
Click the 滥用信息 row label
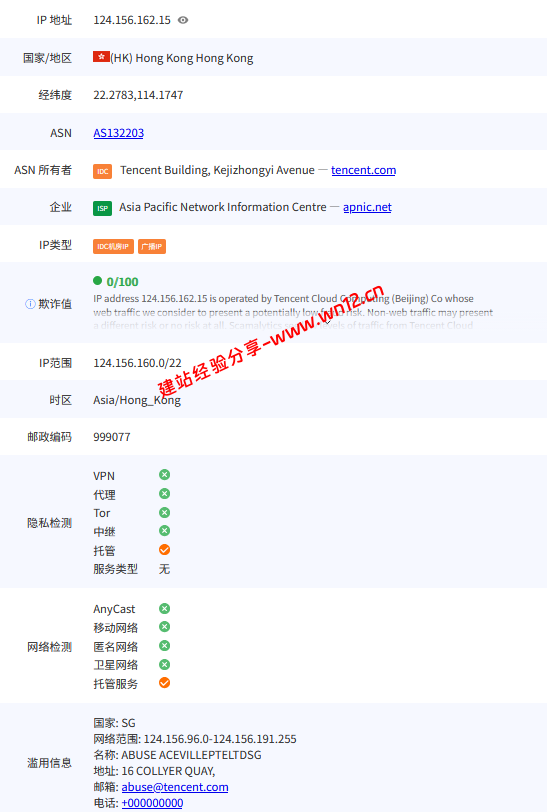coord(49,763)
